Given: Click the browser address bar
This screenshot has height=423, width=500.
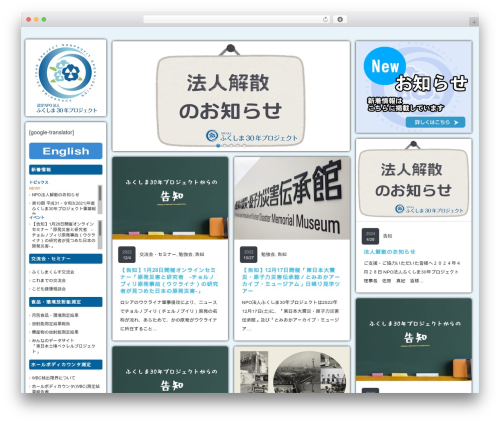Looking at the screenshot, I should (236, 19).
